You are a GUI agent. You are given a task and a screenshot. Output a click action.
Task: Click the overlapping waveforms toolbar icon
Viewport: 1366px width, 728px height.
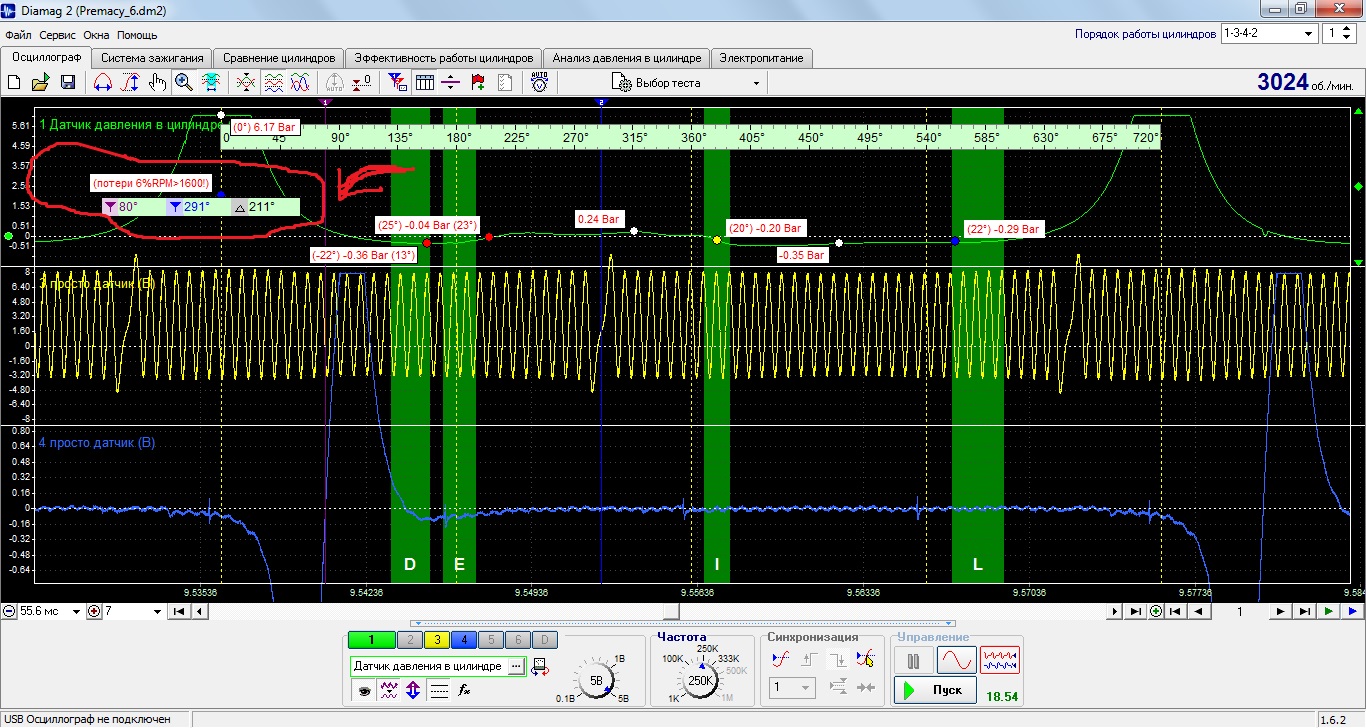click(299, 83)
